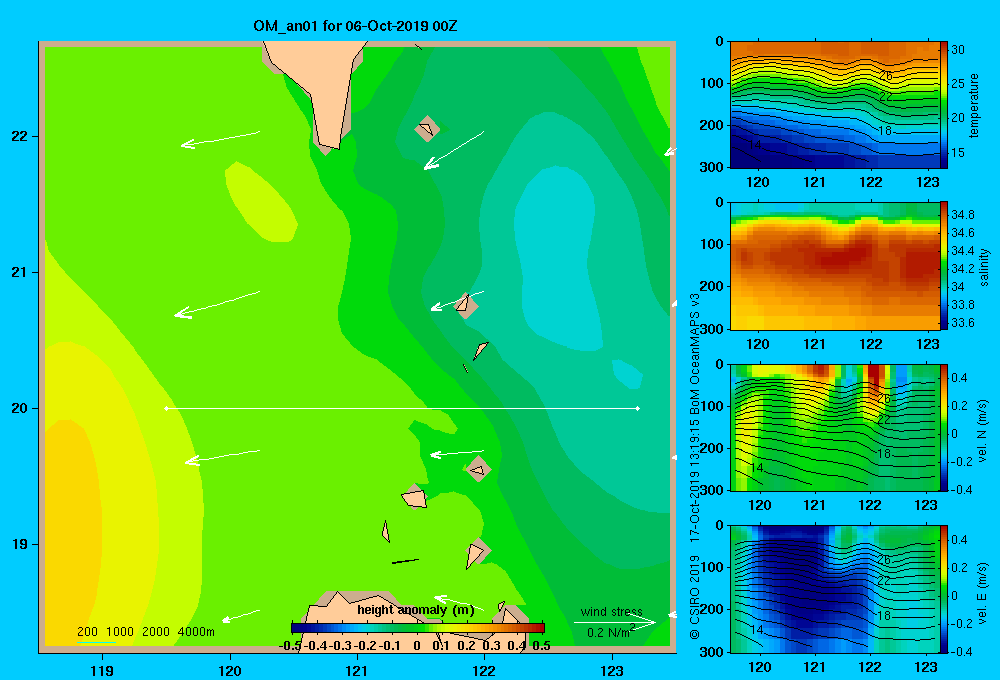This screenshot has height=680, width=1000.
Task: Click the -0.5 tick on height anomaly bar
Action: pyautogui.click(x=290, y=646)
